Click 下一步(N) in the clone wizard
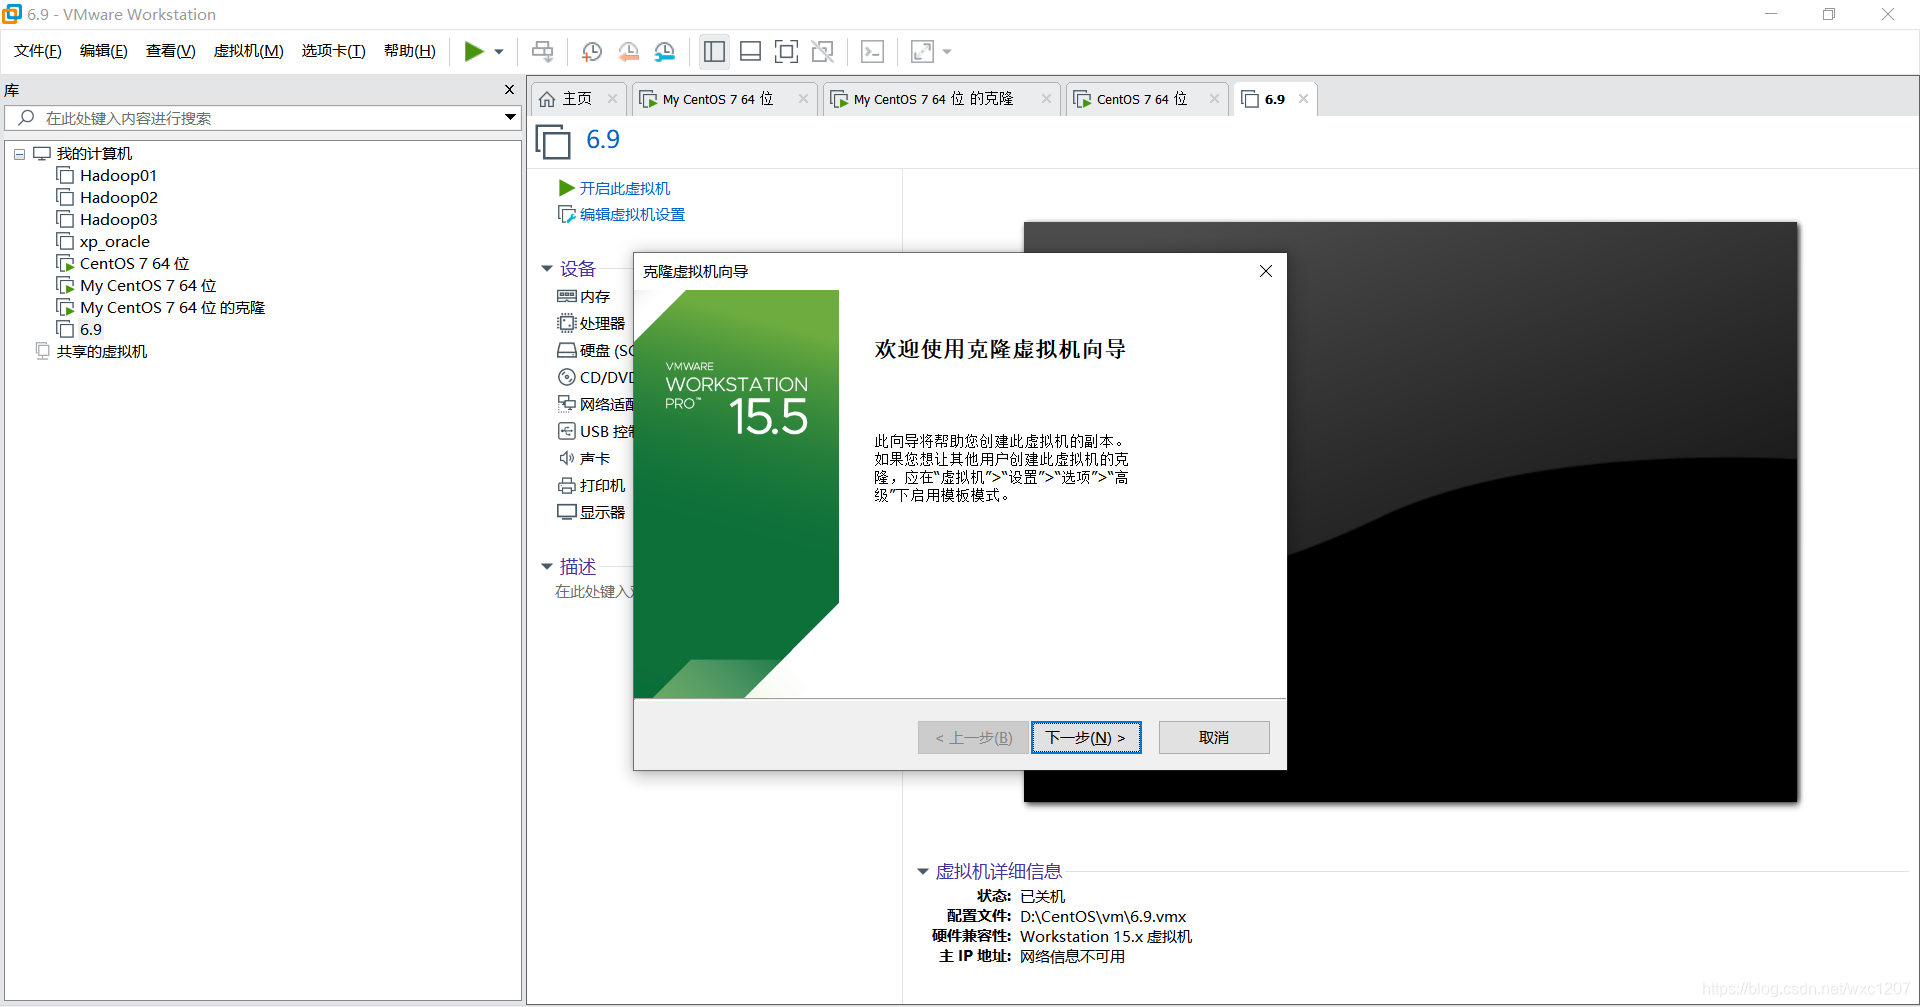The width and height of the screenshot is (1920, 1007). 1086,737
